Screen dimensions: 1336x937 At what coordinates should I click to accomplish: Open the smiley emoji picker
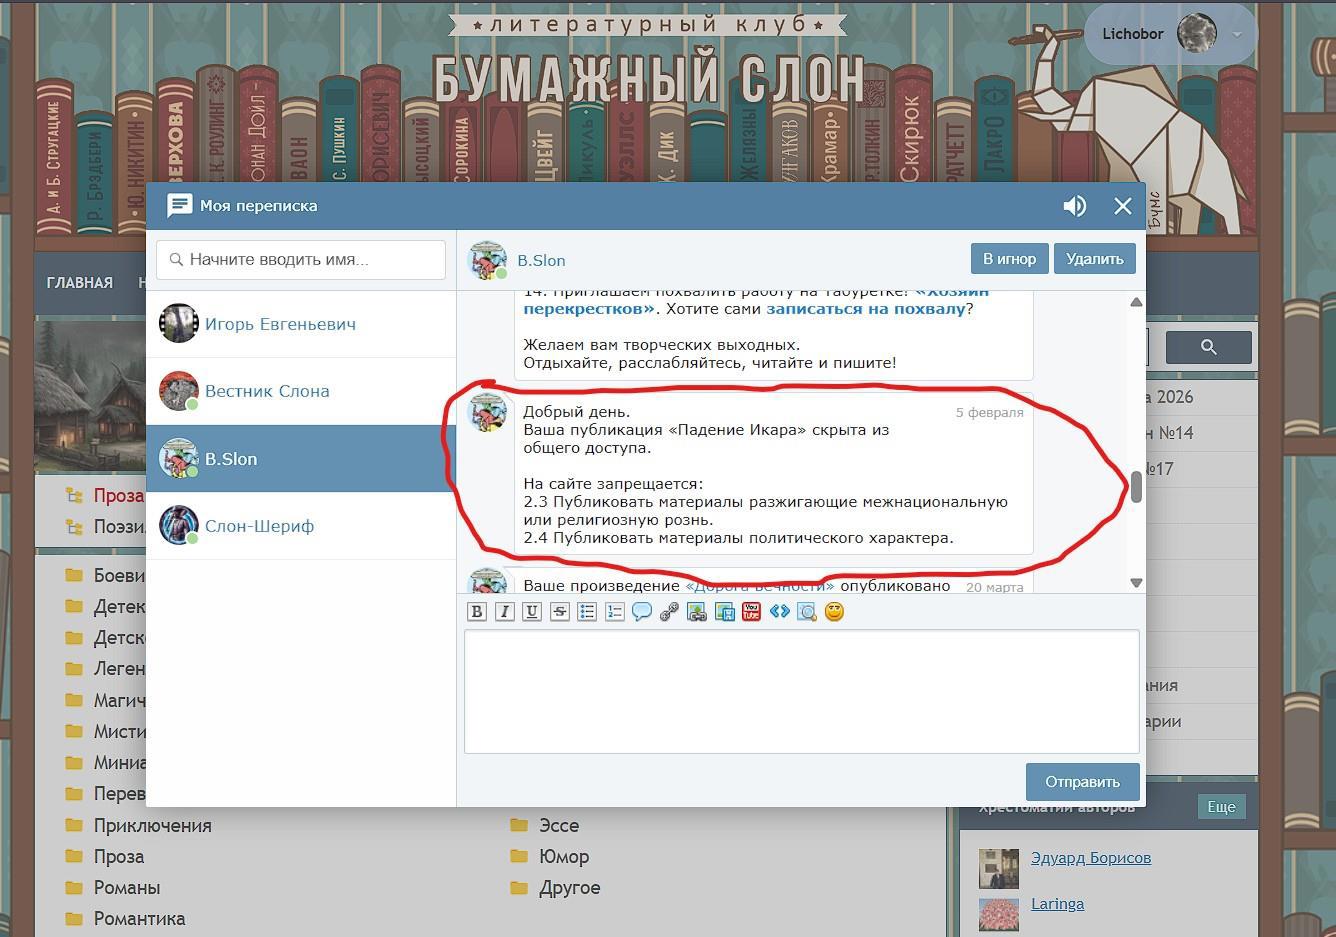[834, 612]
